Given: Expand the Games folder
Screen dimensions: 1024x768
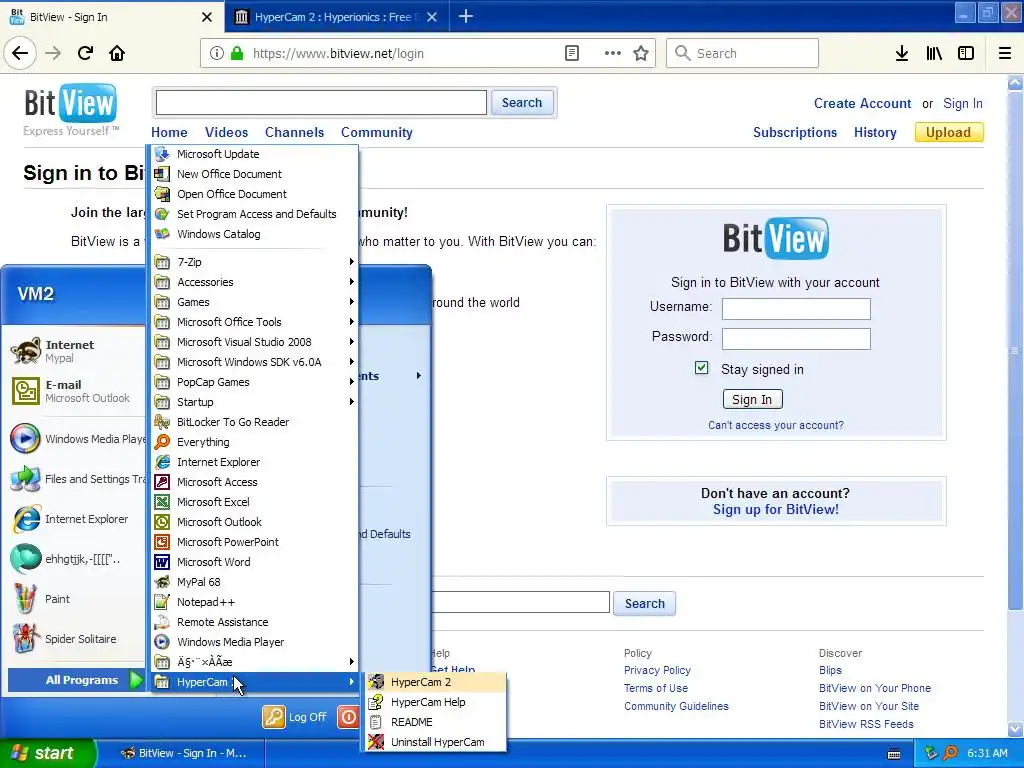Looking at the screenshot, I should click(255, 302).
